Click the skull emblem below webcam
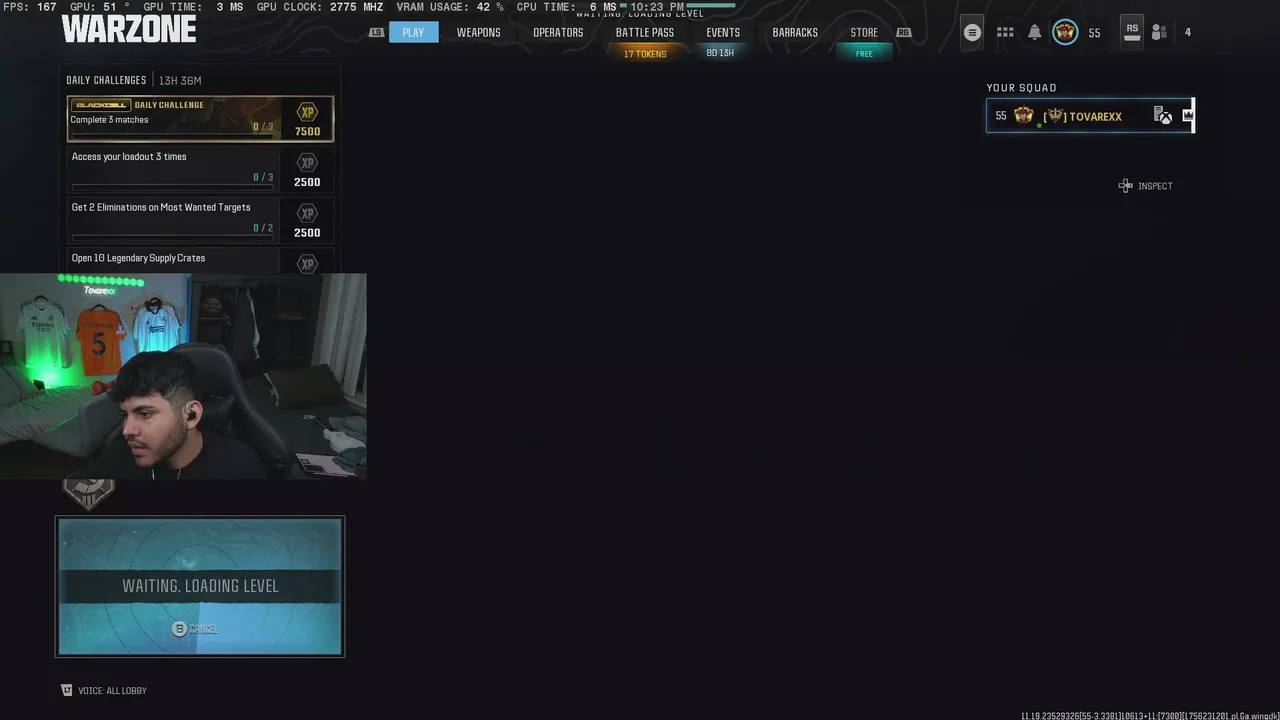Viewport: 1280px width, 720px height. click(89, 494)
